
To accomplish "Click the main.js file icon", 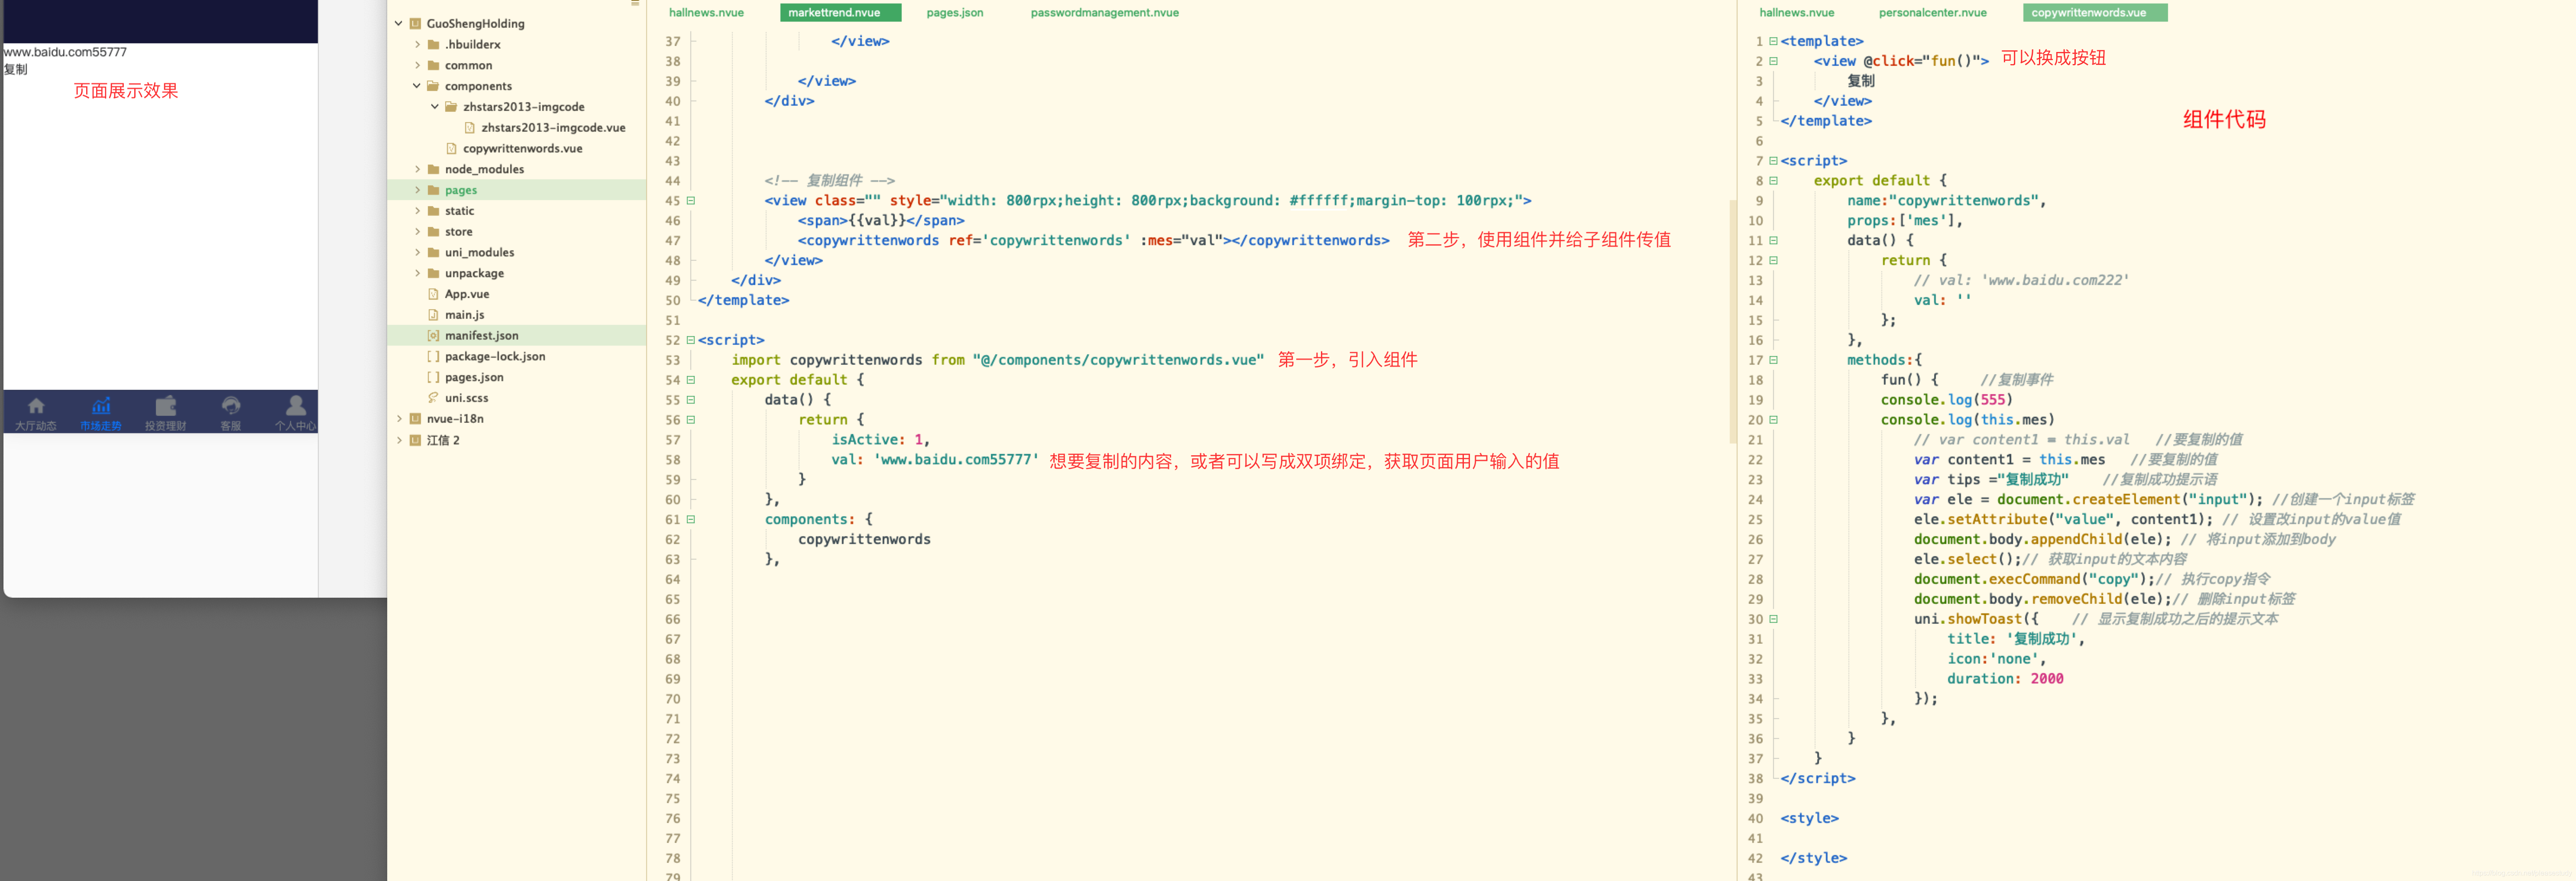I will [433, 315].
